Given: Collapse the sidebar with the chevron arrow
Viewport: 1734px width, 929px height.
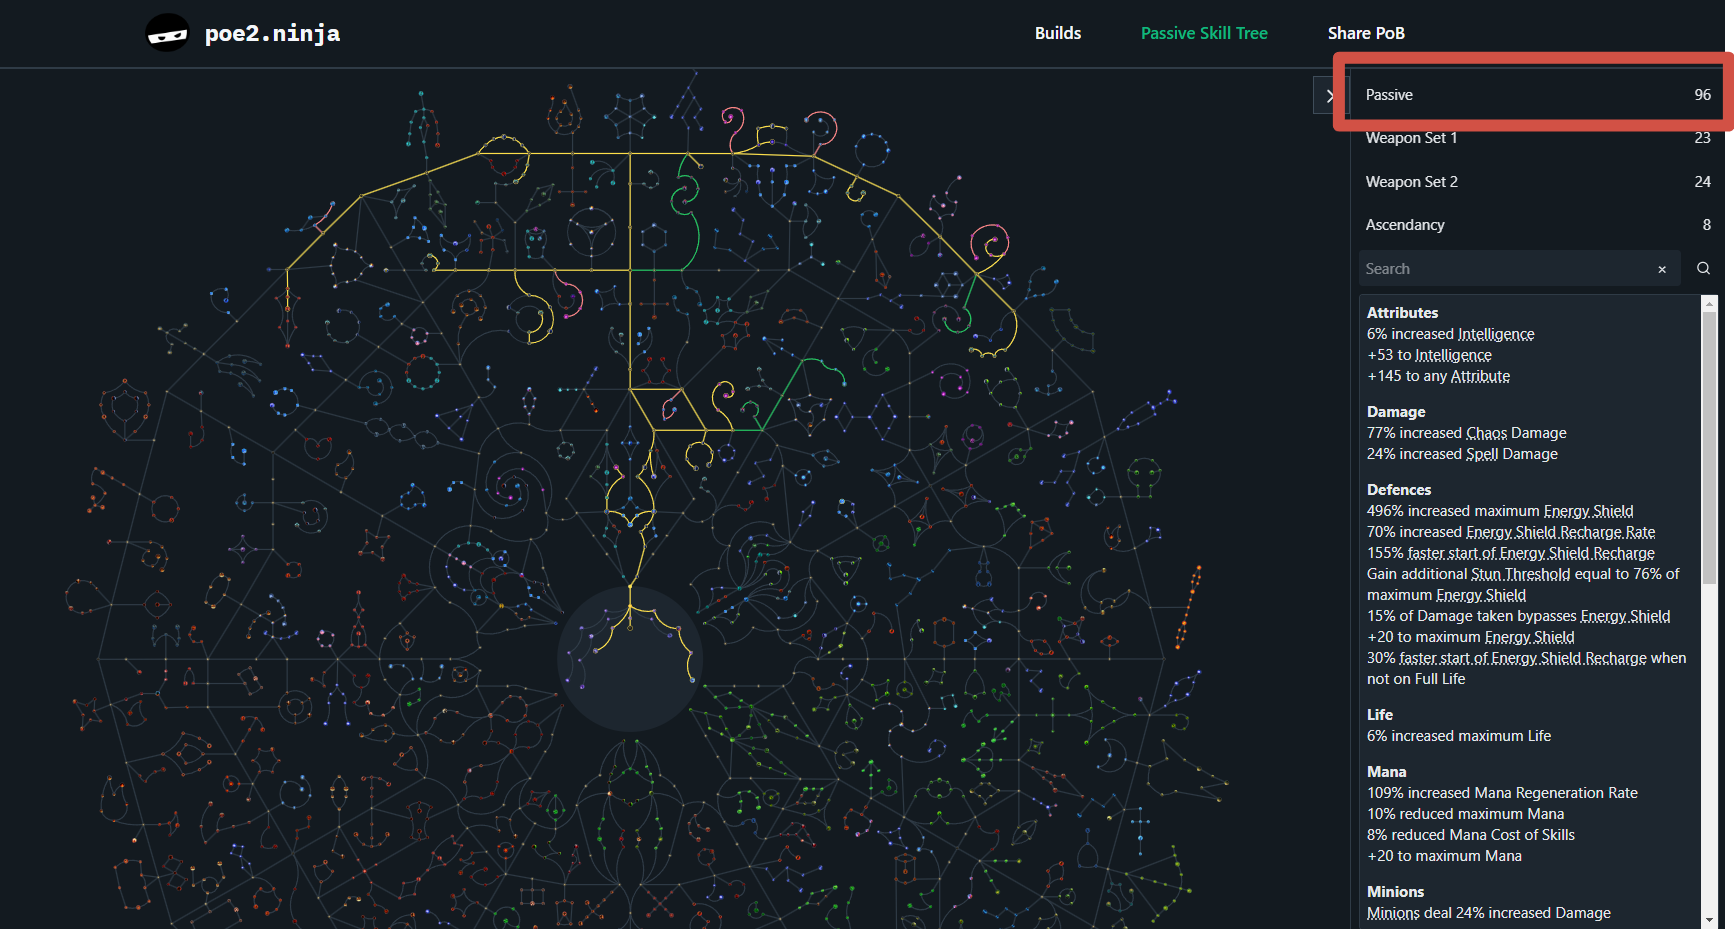Looking at the screenshot, I should click(x=1329, y=96).
